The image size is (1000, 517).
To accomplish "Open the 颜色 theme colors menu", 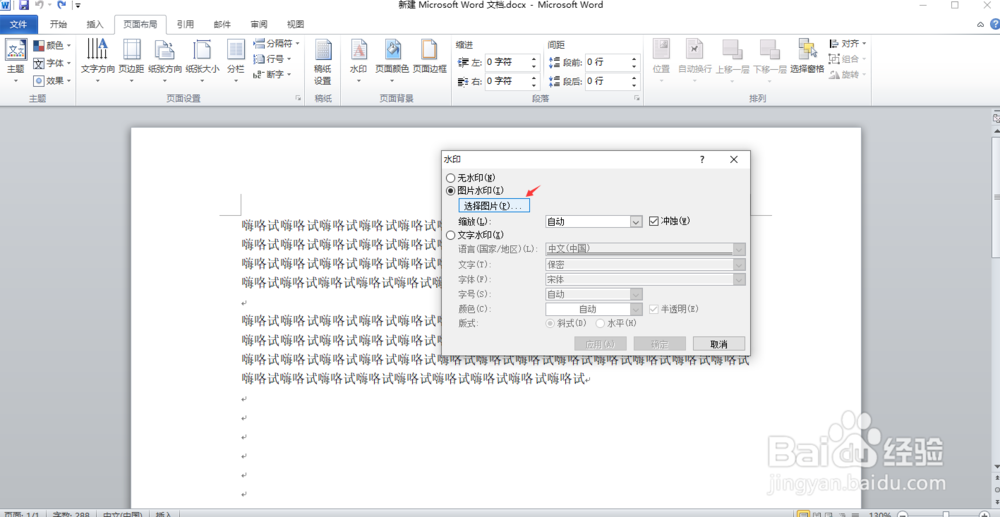I will pos(52,45).
